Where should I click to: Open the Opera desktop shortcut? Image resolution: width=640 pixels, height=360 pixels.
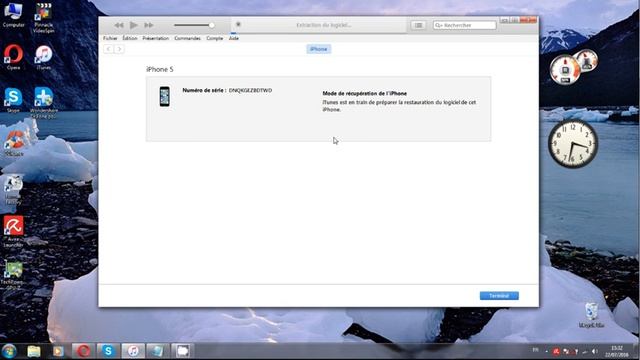(x=13, y=57)
